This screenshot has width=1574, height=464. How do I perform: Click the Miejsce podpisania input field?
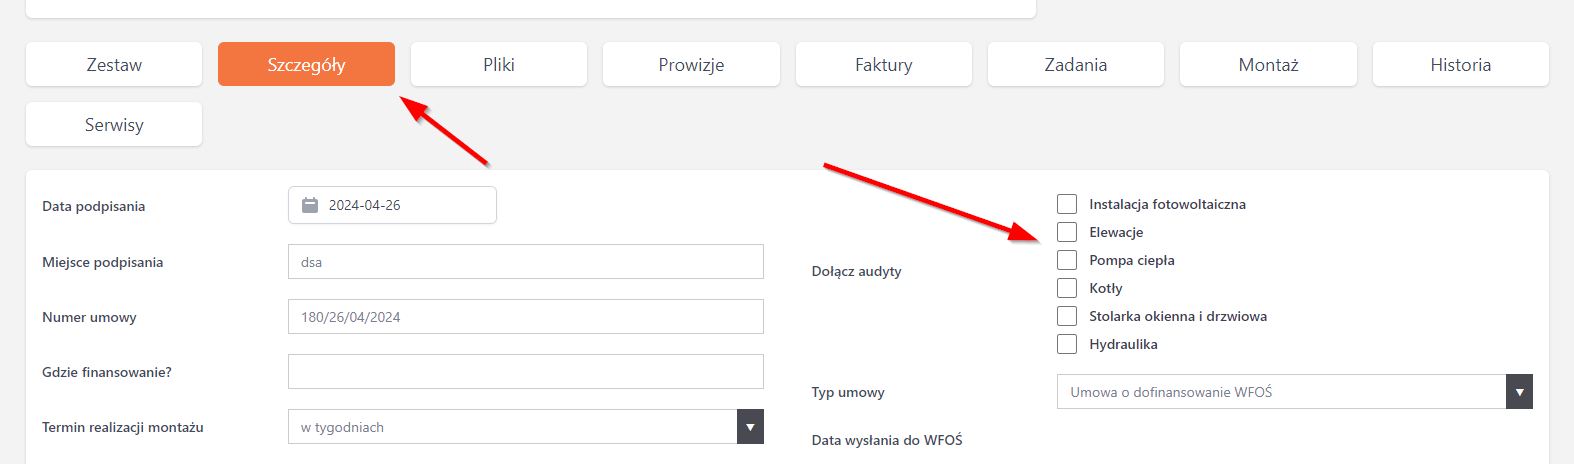[x=525, y=262]
